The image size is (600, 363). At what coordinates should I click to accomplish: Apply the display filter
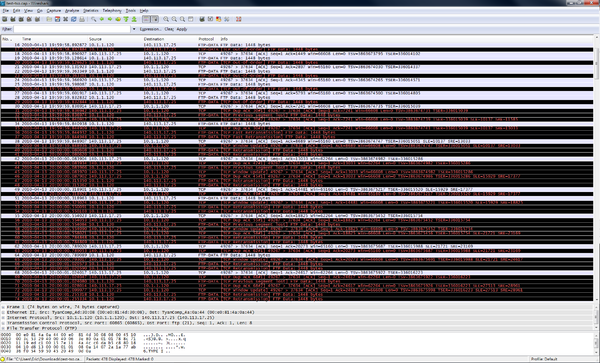[x=182, y=29]
